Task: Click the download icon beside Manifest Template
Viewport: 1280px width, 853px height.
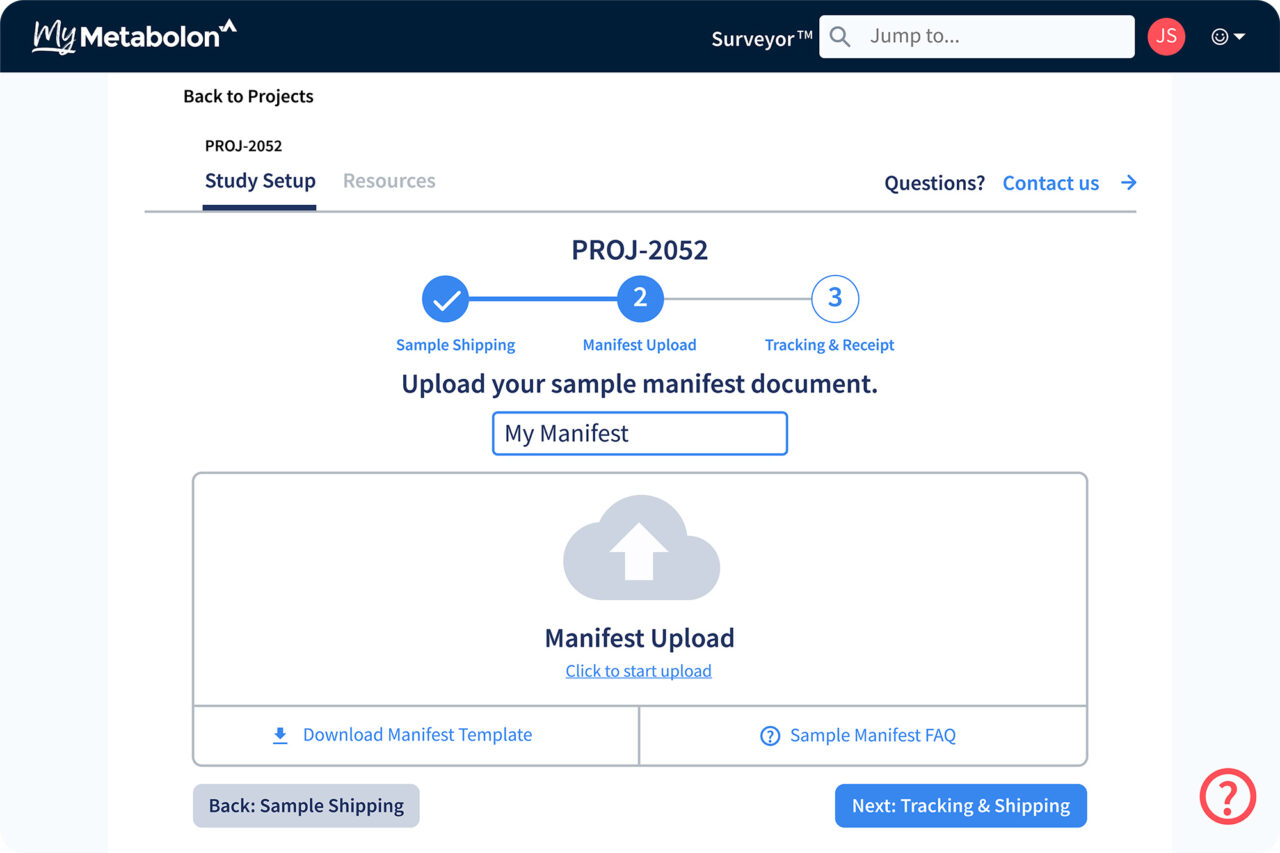Action: [x=279, y=735]
